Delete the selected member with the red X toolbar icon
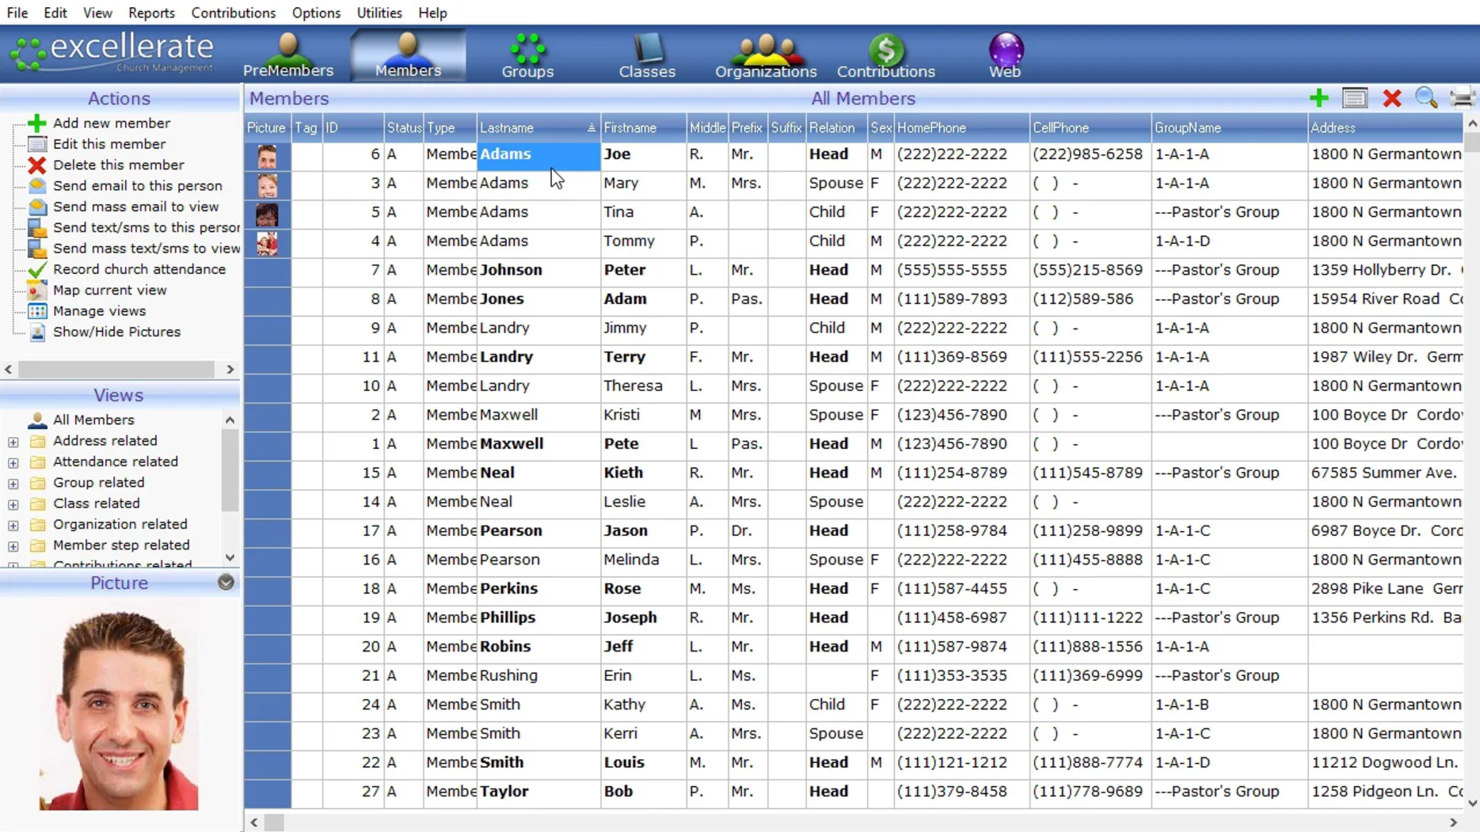The width and height of the screenshot is (1480, 832). tap(1392, 98)
